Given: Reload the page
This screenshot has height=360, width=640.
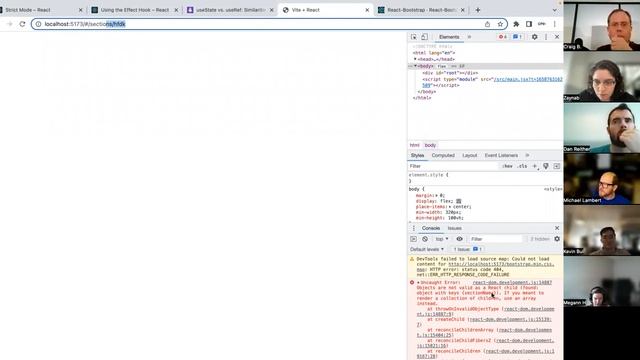Looking at the screenshot, I should coord(22,24).
